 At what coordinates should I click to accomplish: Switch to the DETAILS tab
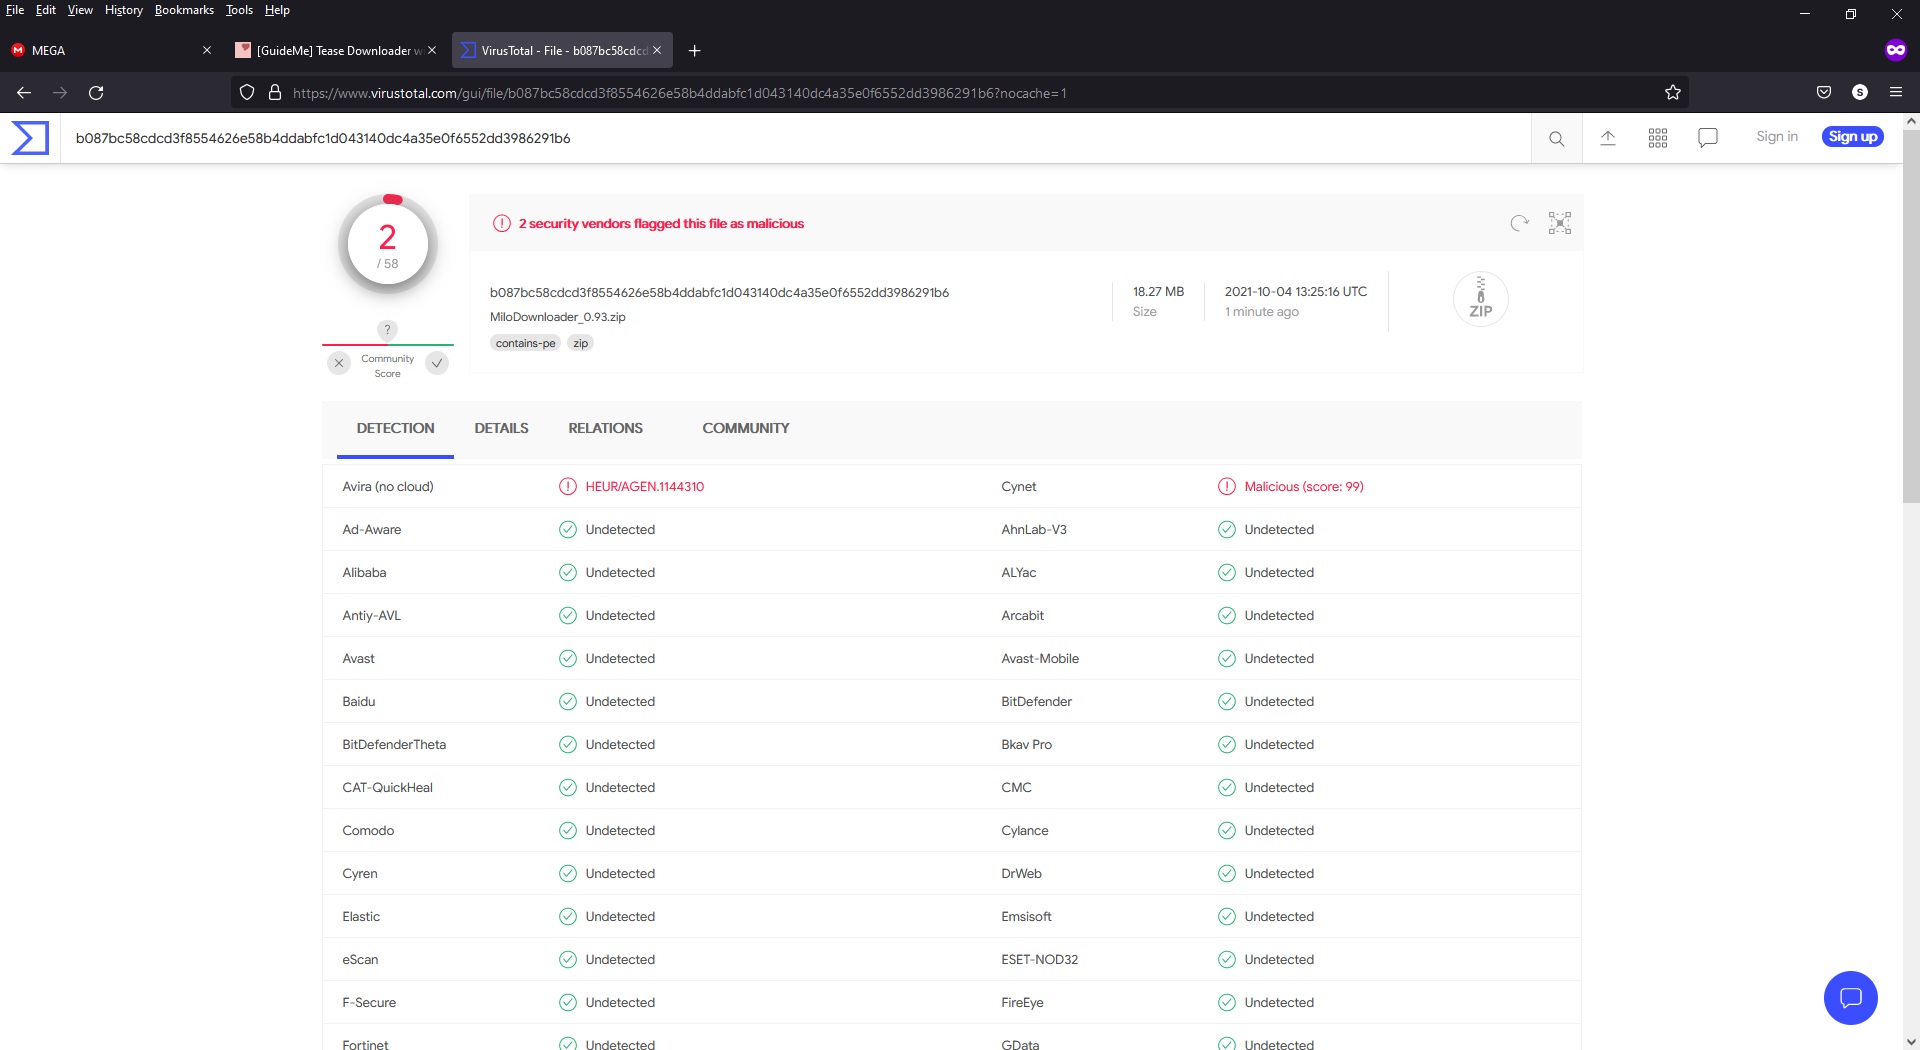coord(501,428)
